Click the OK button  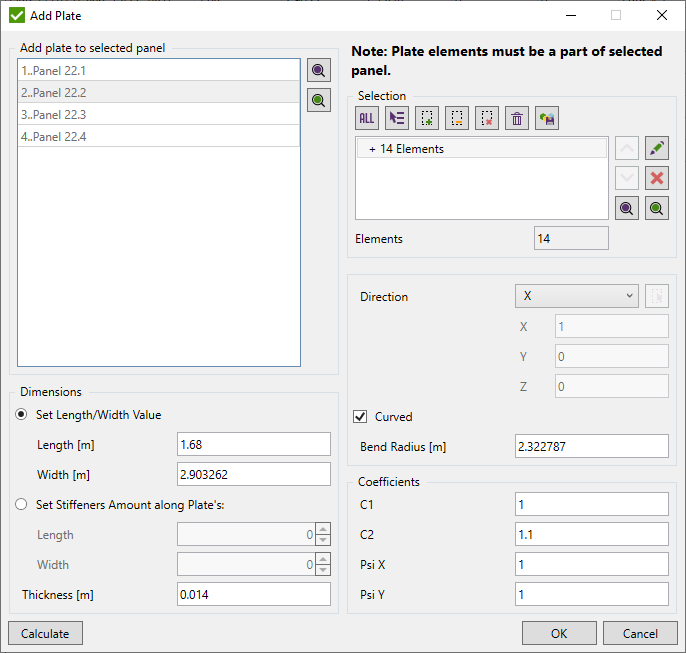559,633
